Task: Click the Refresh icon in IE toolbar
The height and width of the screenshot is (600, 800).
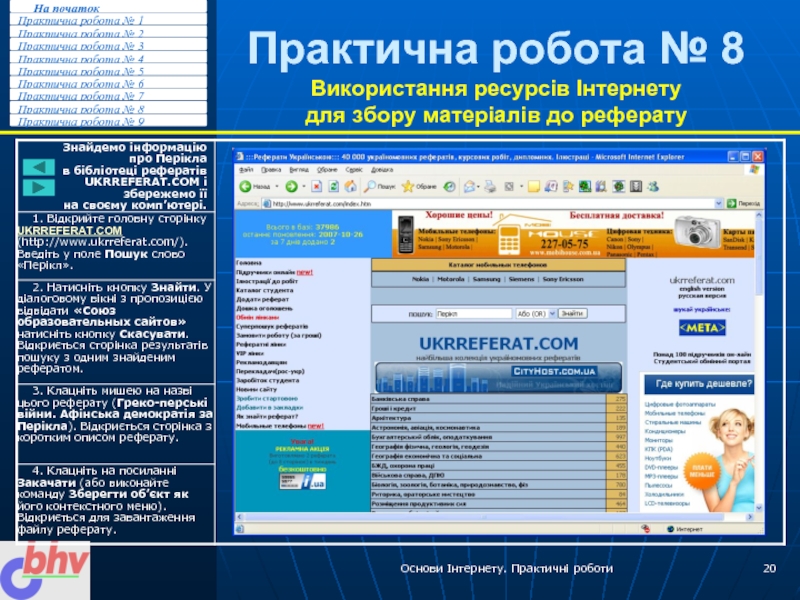Action: click(x=334, y=187)
